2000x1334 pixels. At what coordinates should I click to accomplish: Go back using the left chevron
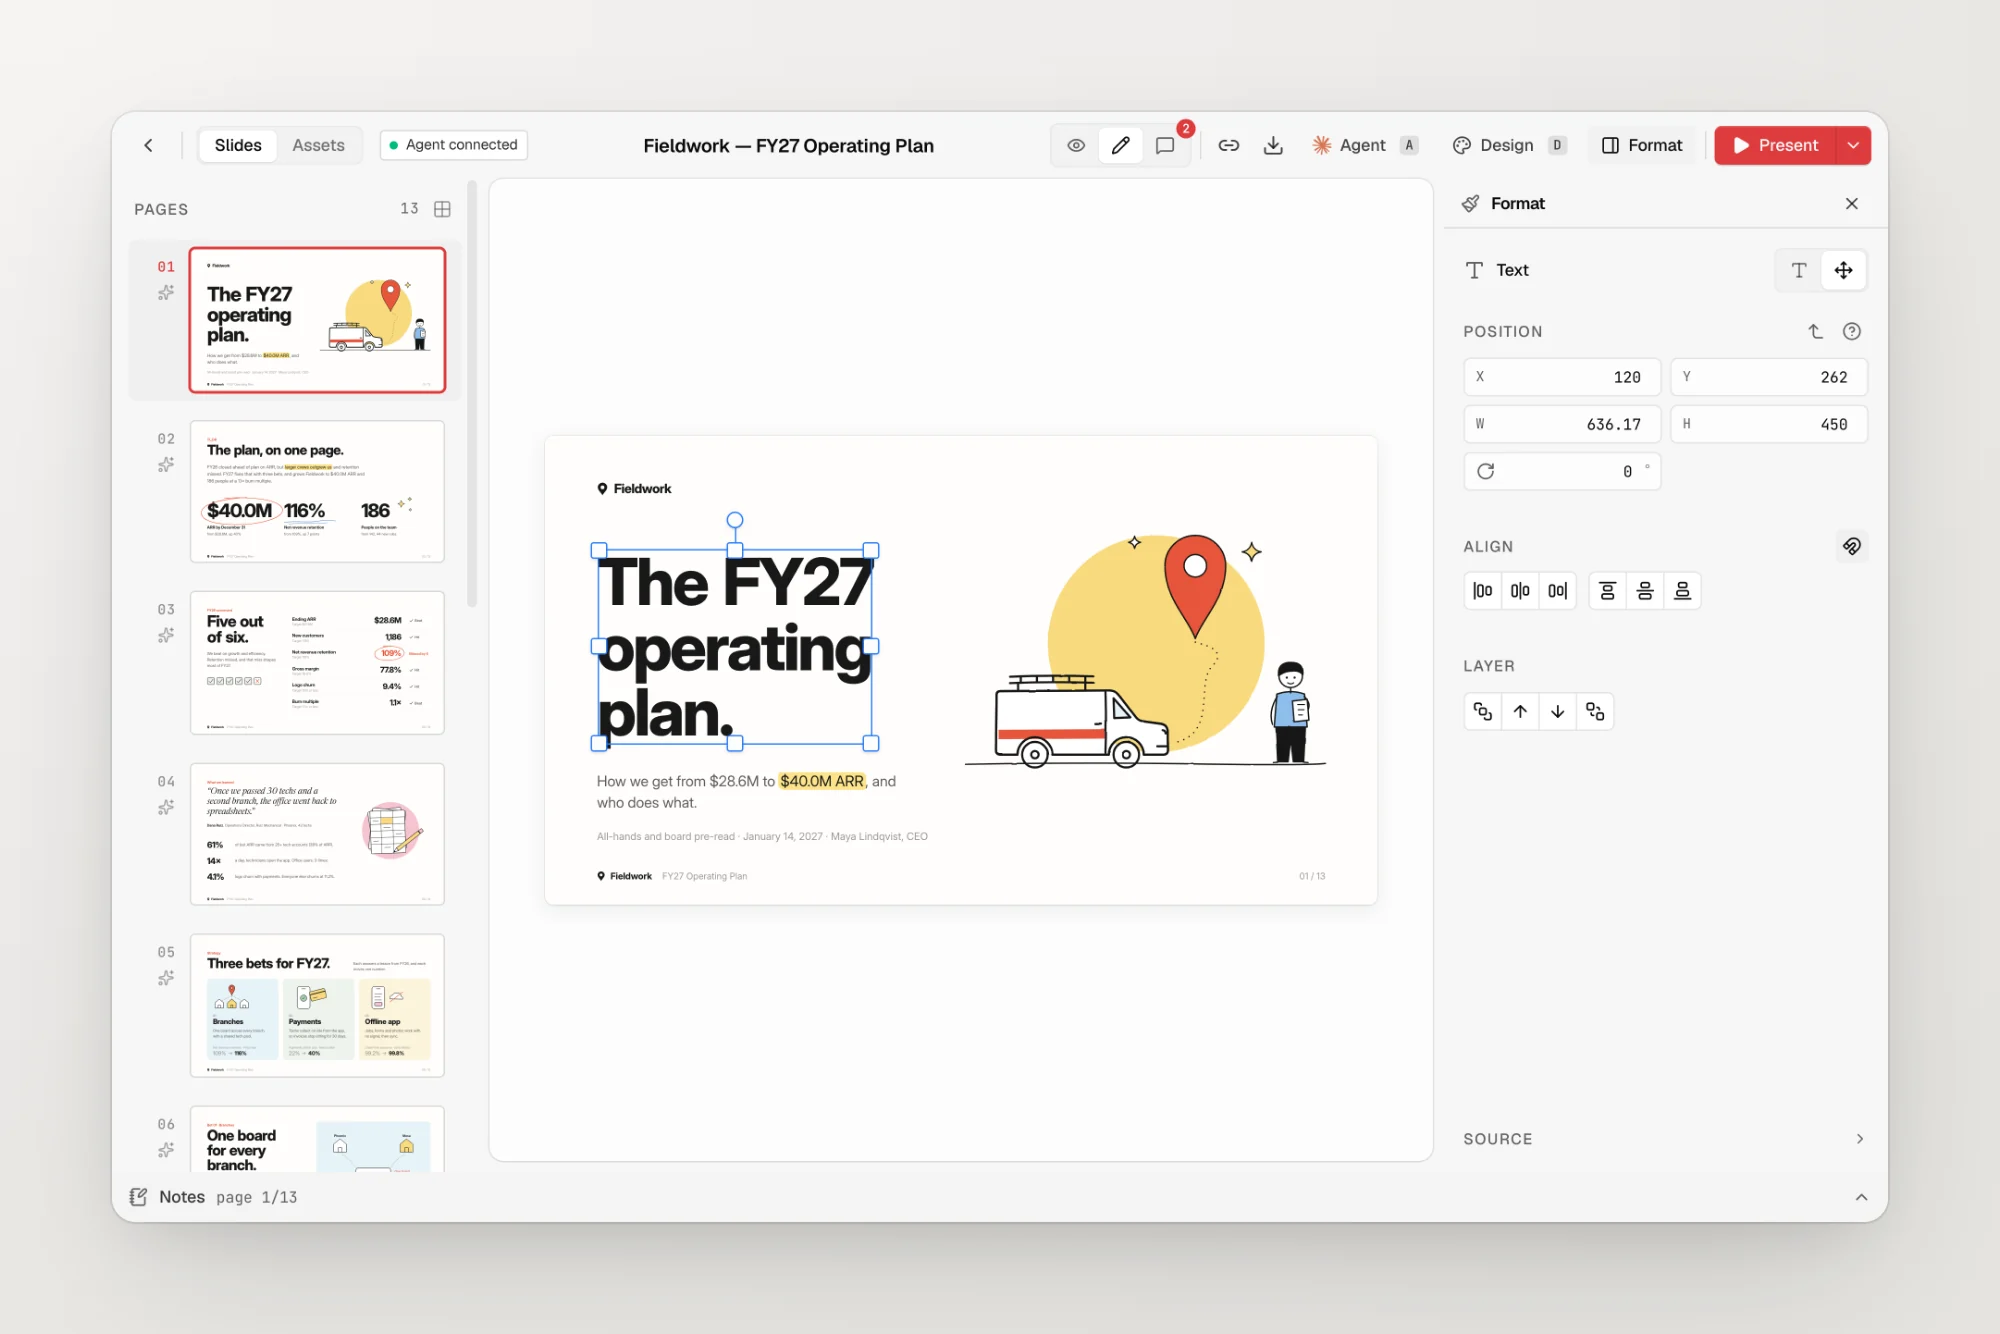[148, 145]
